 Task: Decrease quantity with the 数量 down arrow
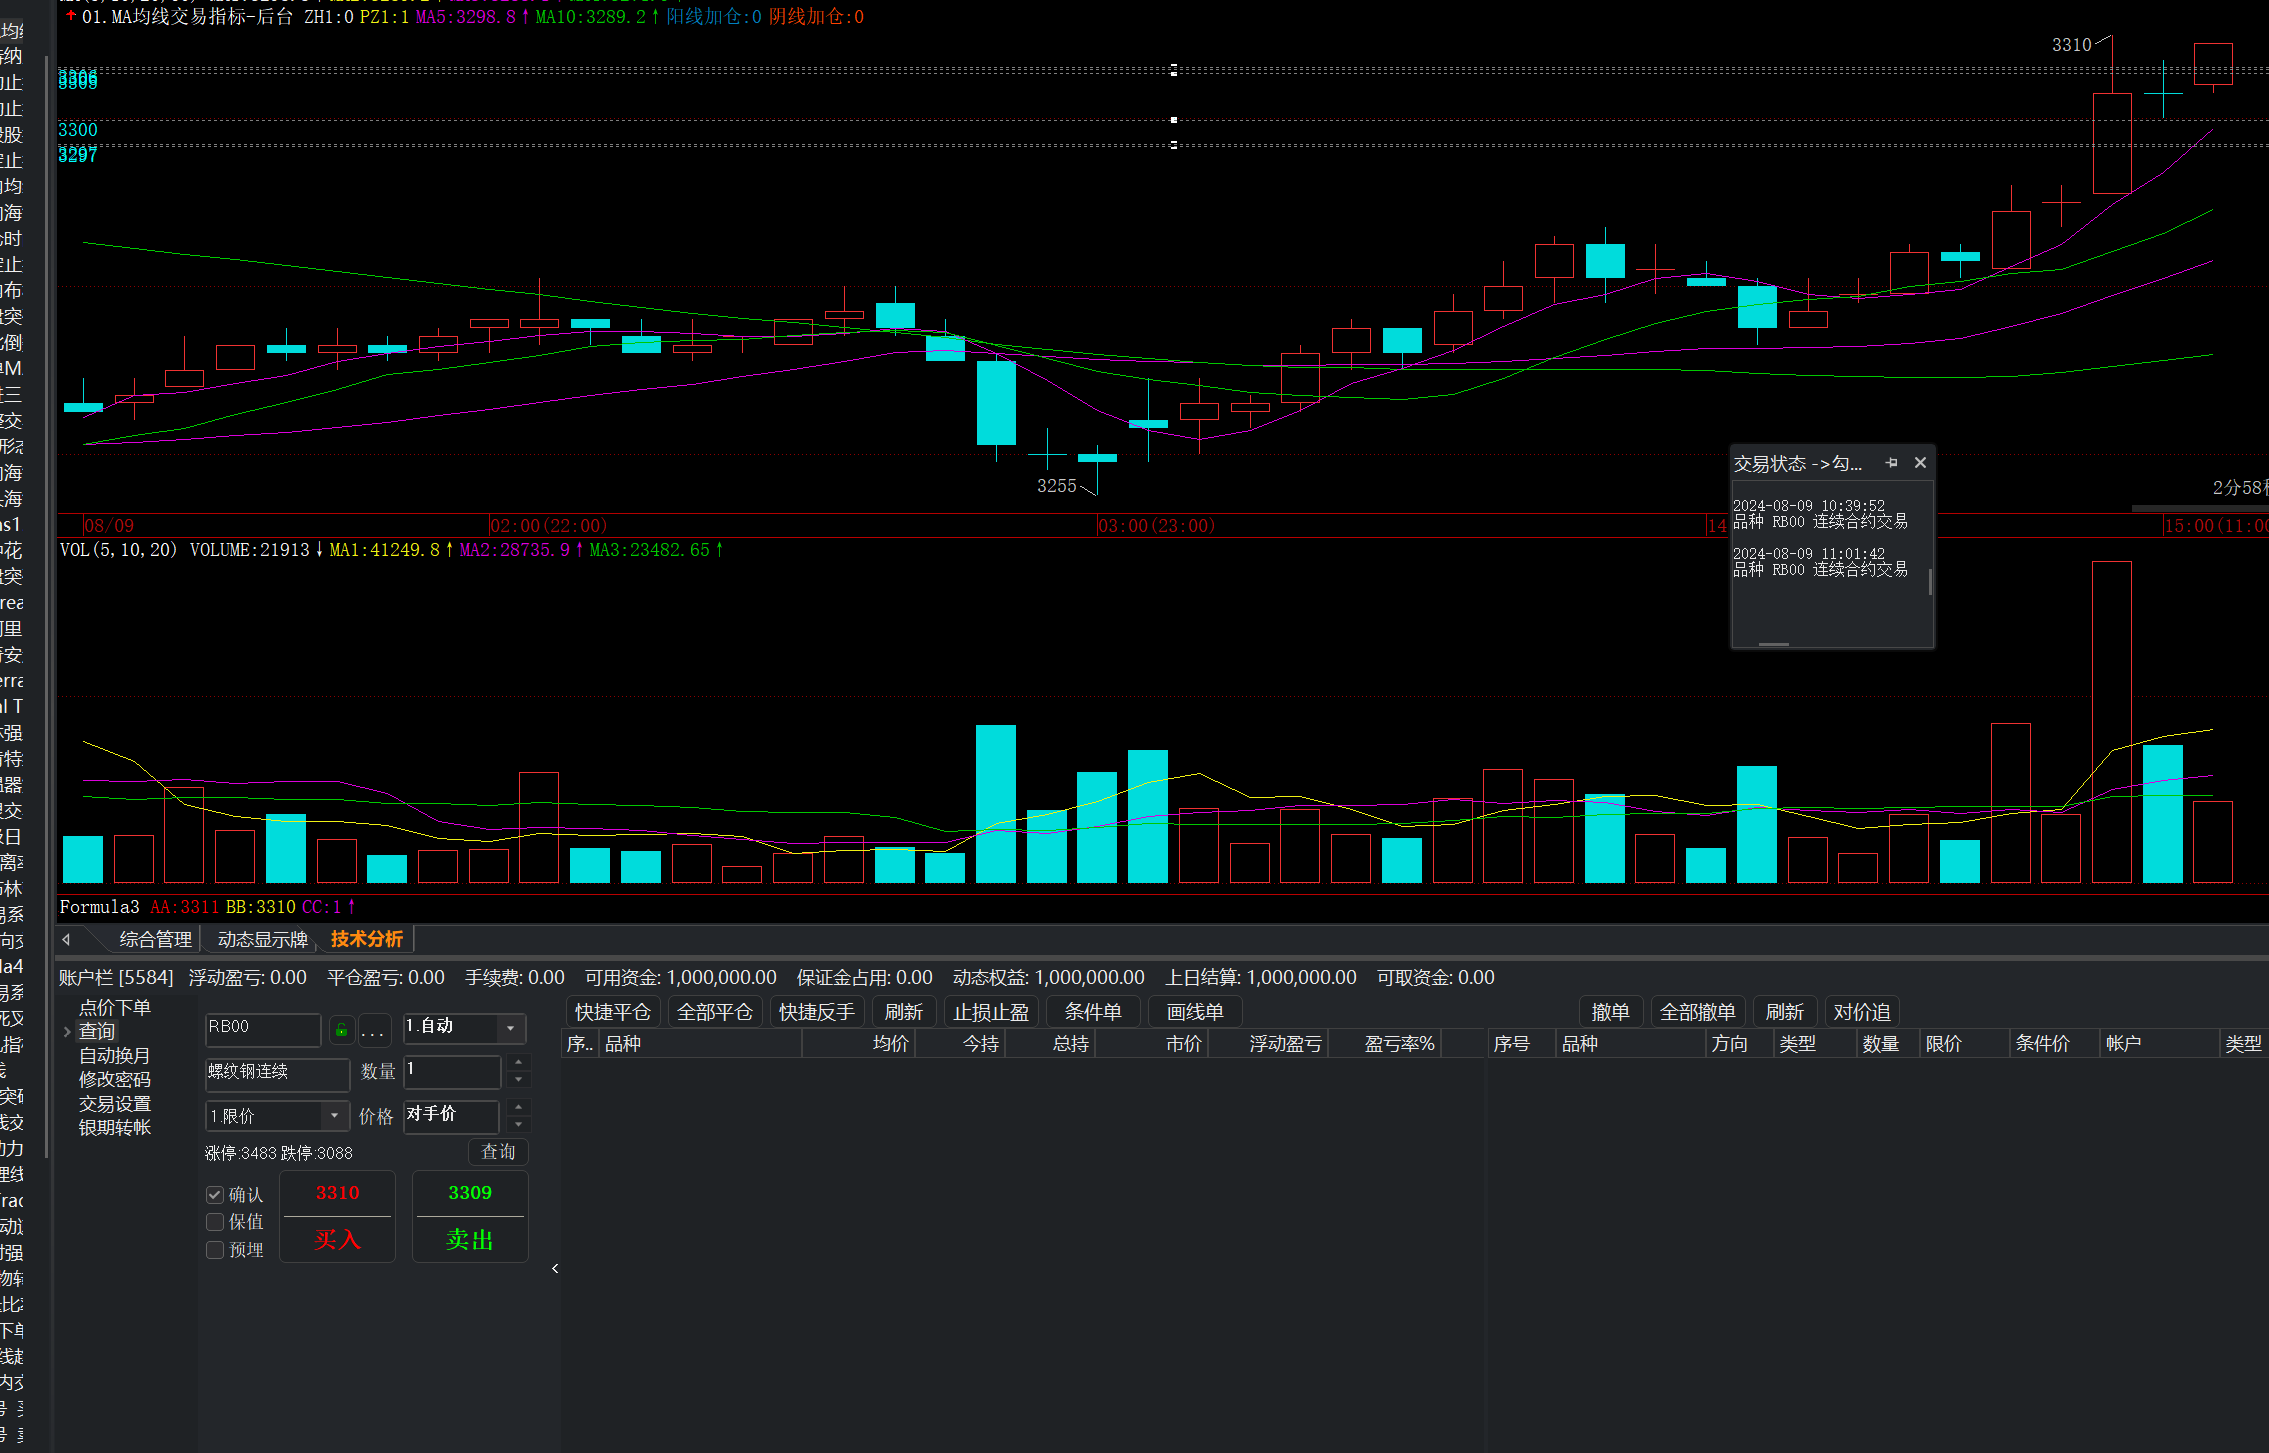coord(518,1080)
